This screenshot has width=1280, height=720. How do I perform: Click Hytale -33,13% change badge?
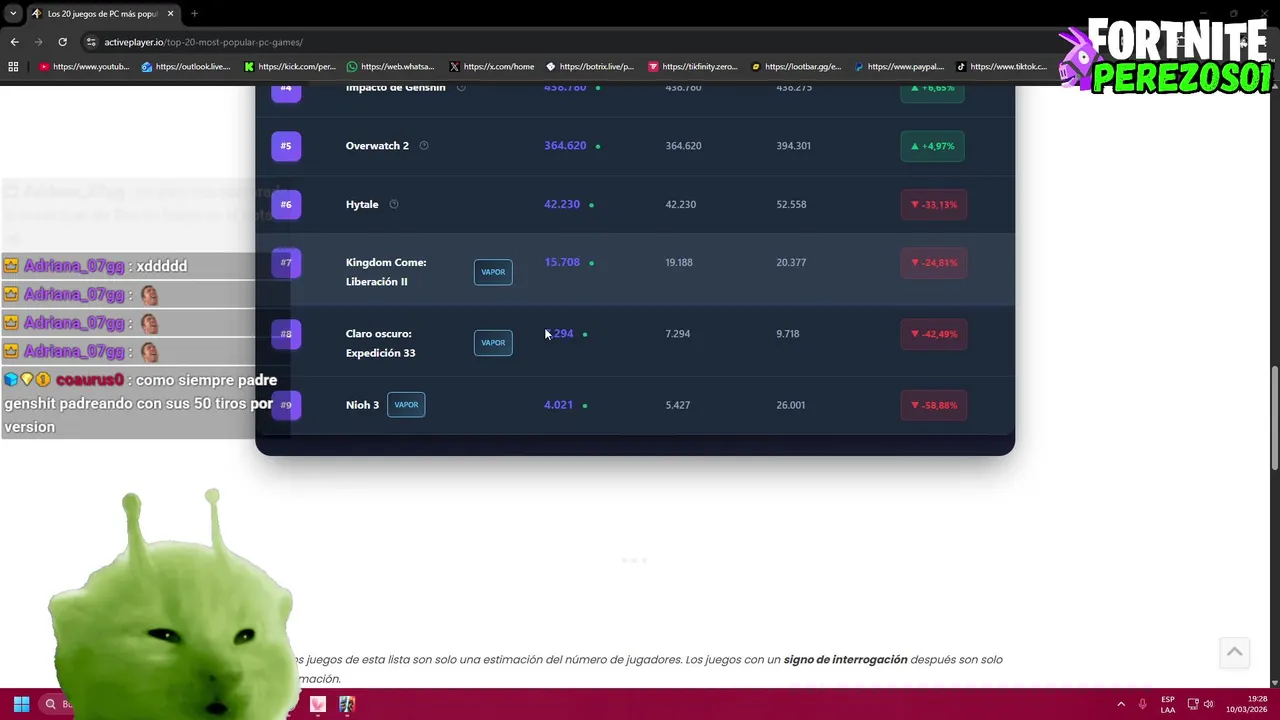(x=933, y=204)
